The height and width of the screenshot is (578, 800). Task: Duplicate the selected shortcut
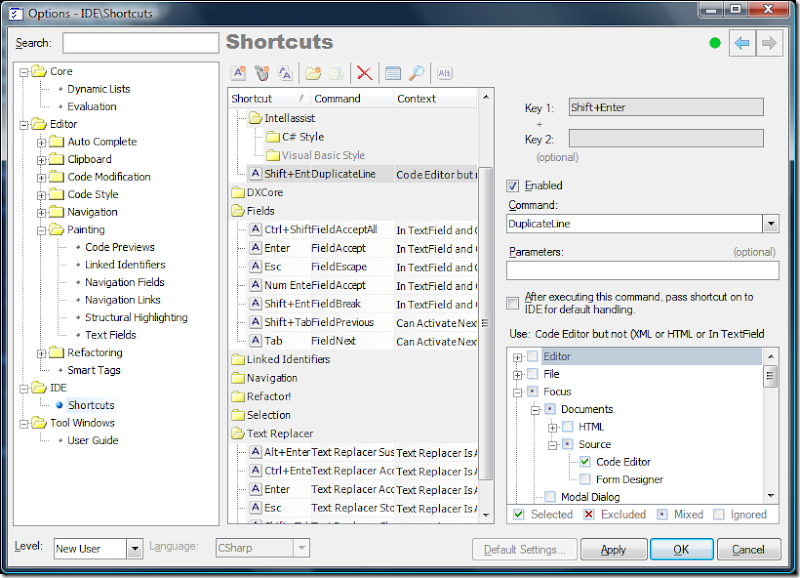tap(285, 73)
